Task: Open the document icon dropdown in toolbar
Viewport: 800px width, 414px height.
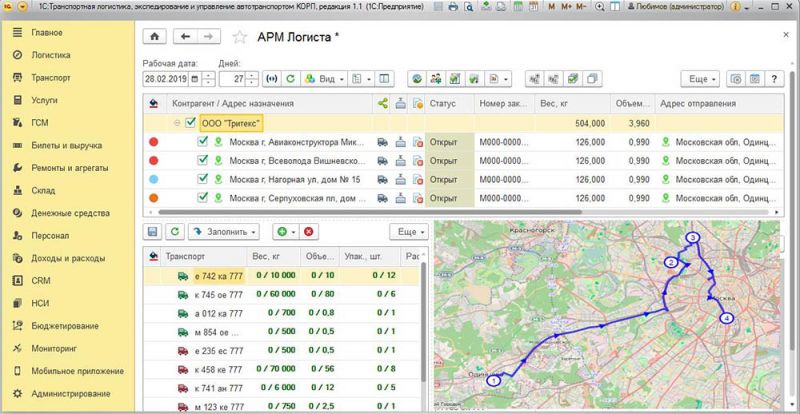Action: pyautogui.click(x=499, y=79)
